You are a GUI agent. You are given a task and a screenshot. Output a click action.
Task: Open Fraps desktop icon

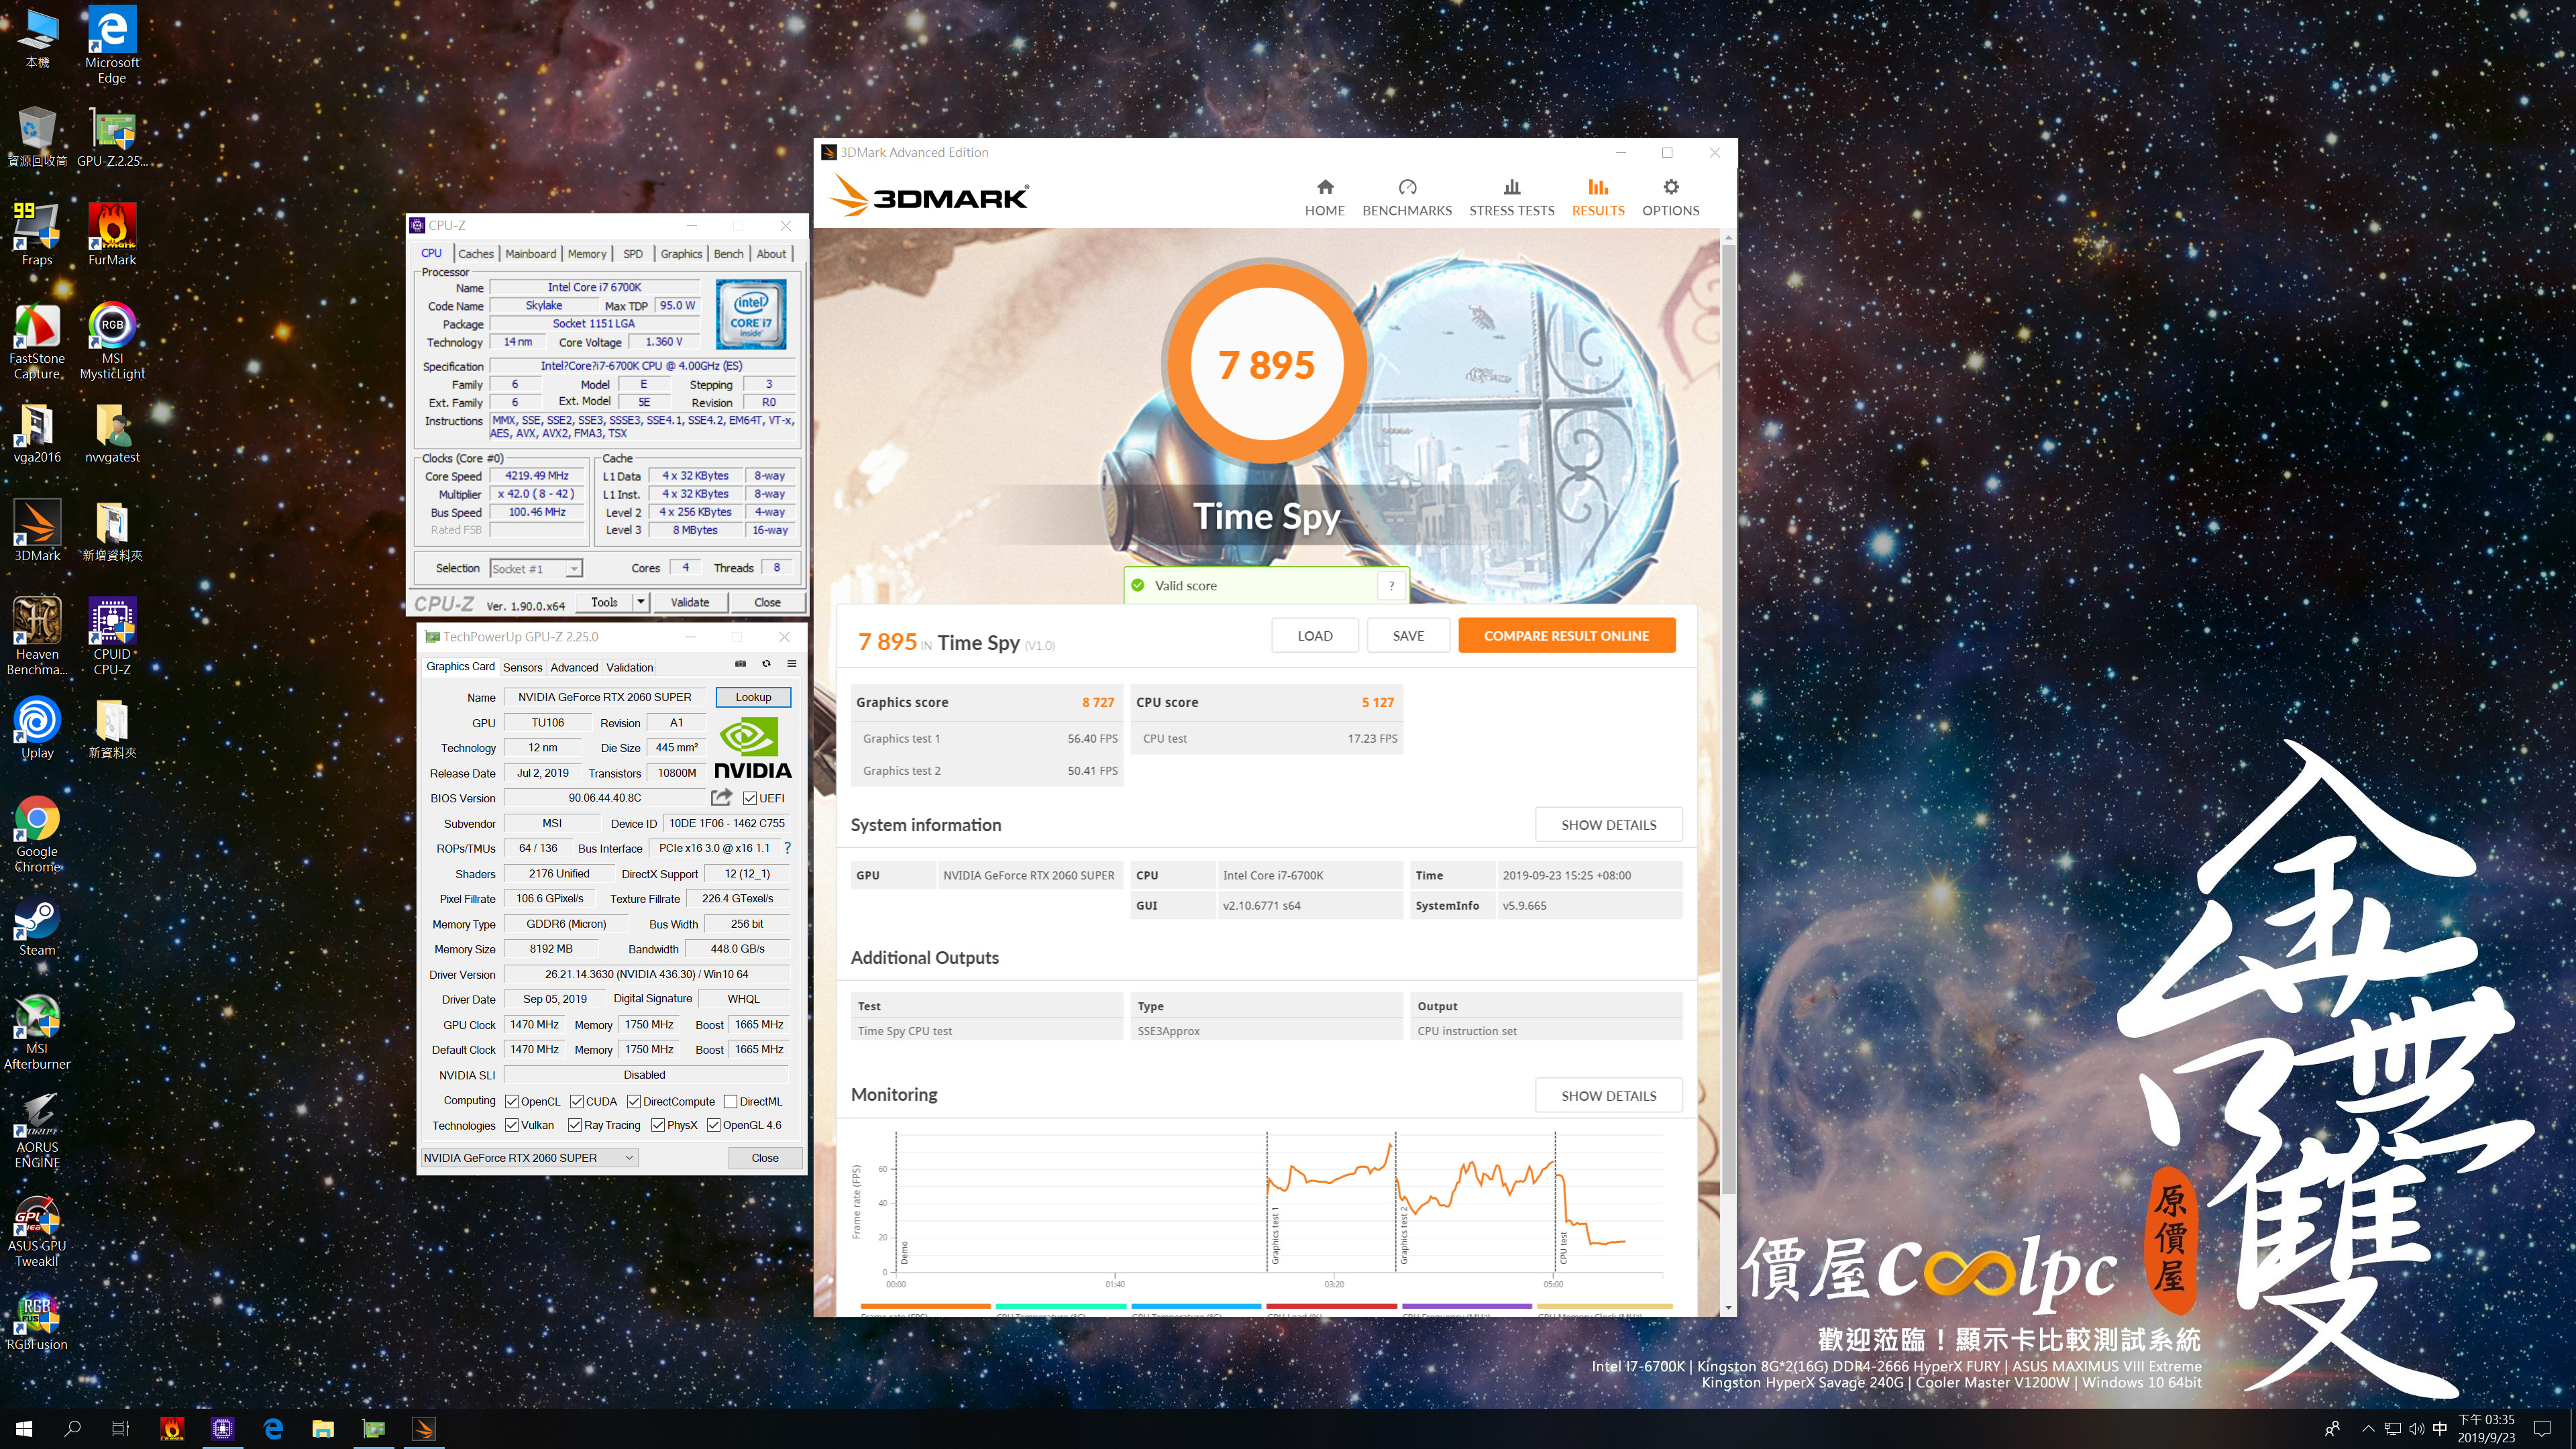(37, 234)
